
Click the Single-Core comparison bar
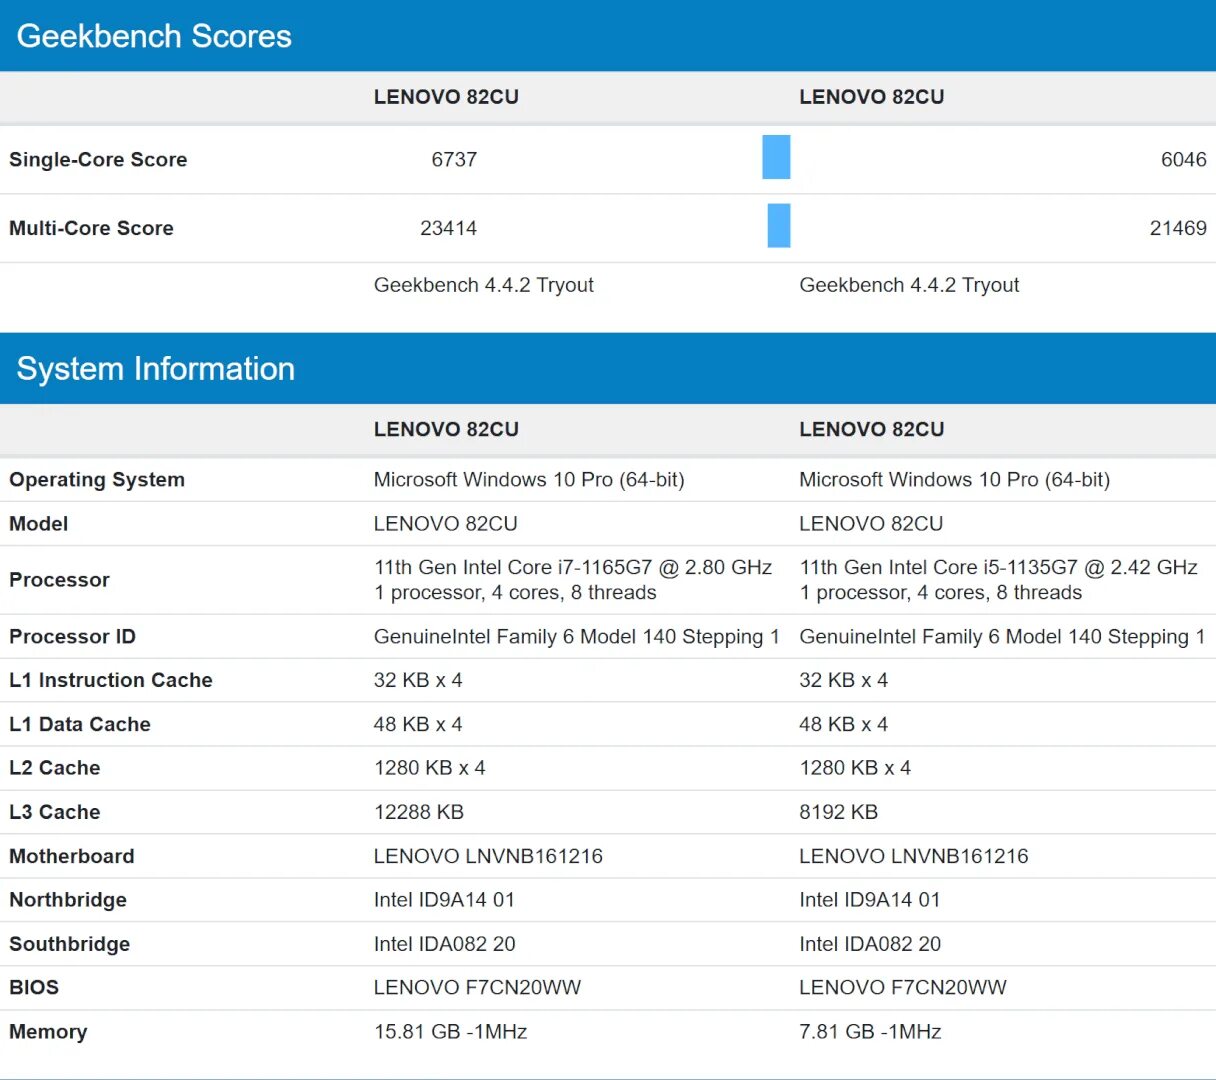[776, 157]
